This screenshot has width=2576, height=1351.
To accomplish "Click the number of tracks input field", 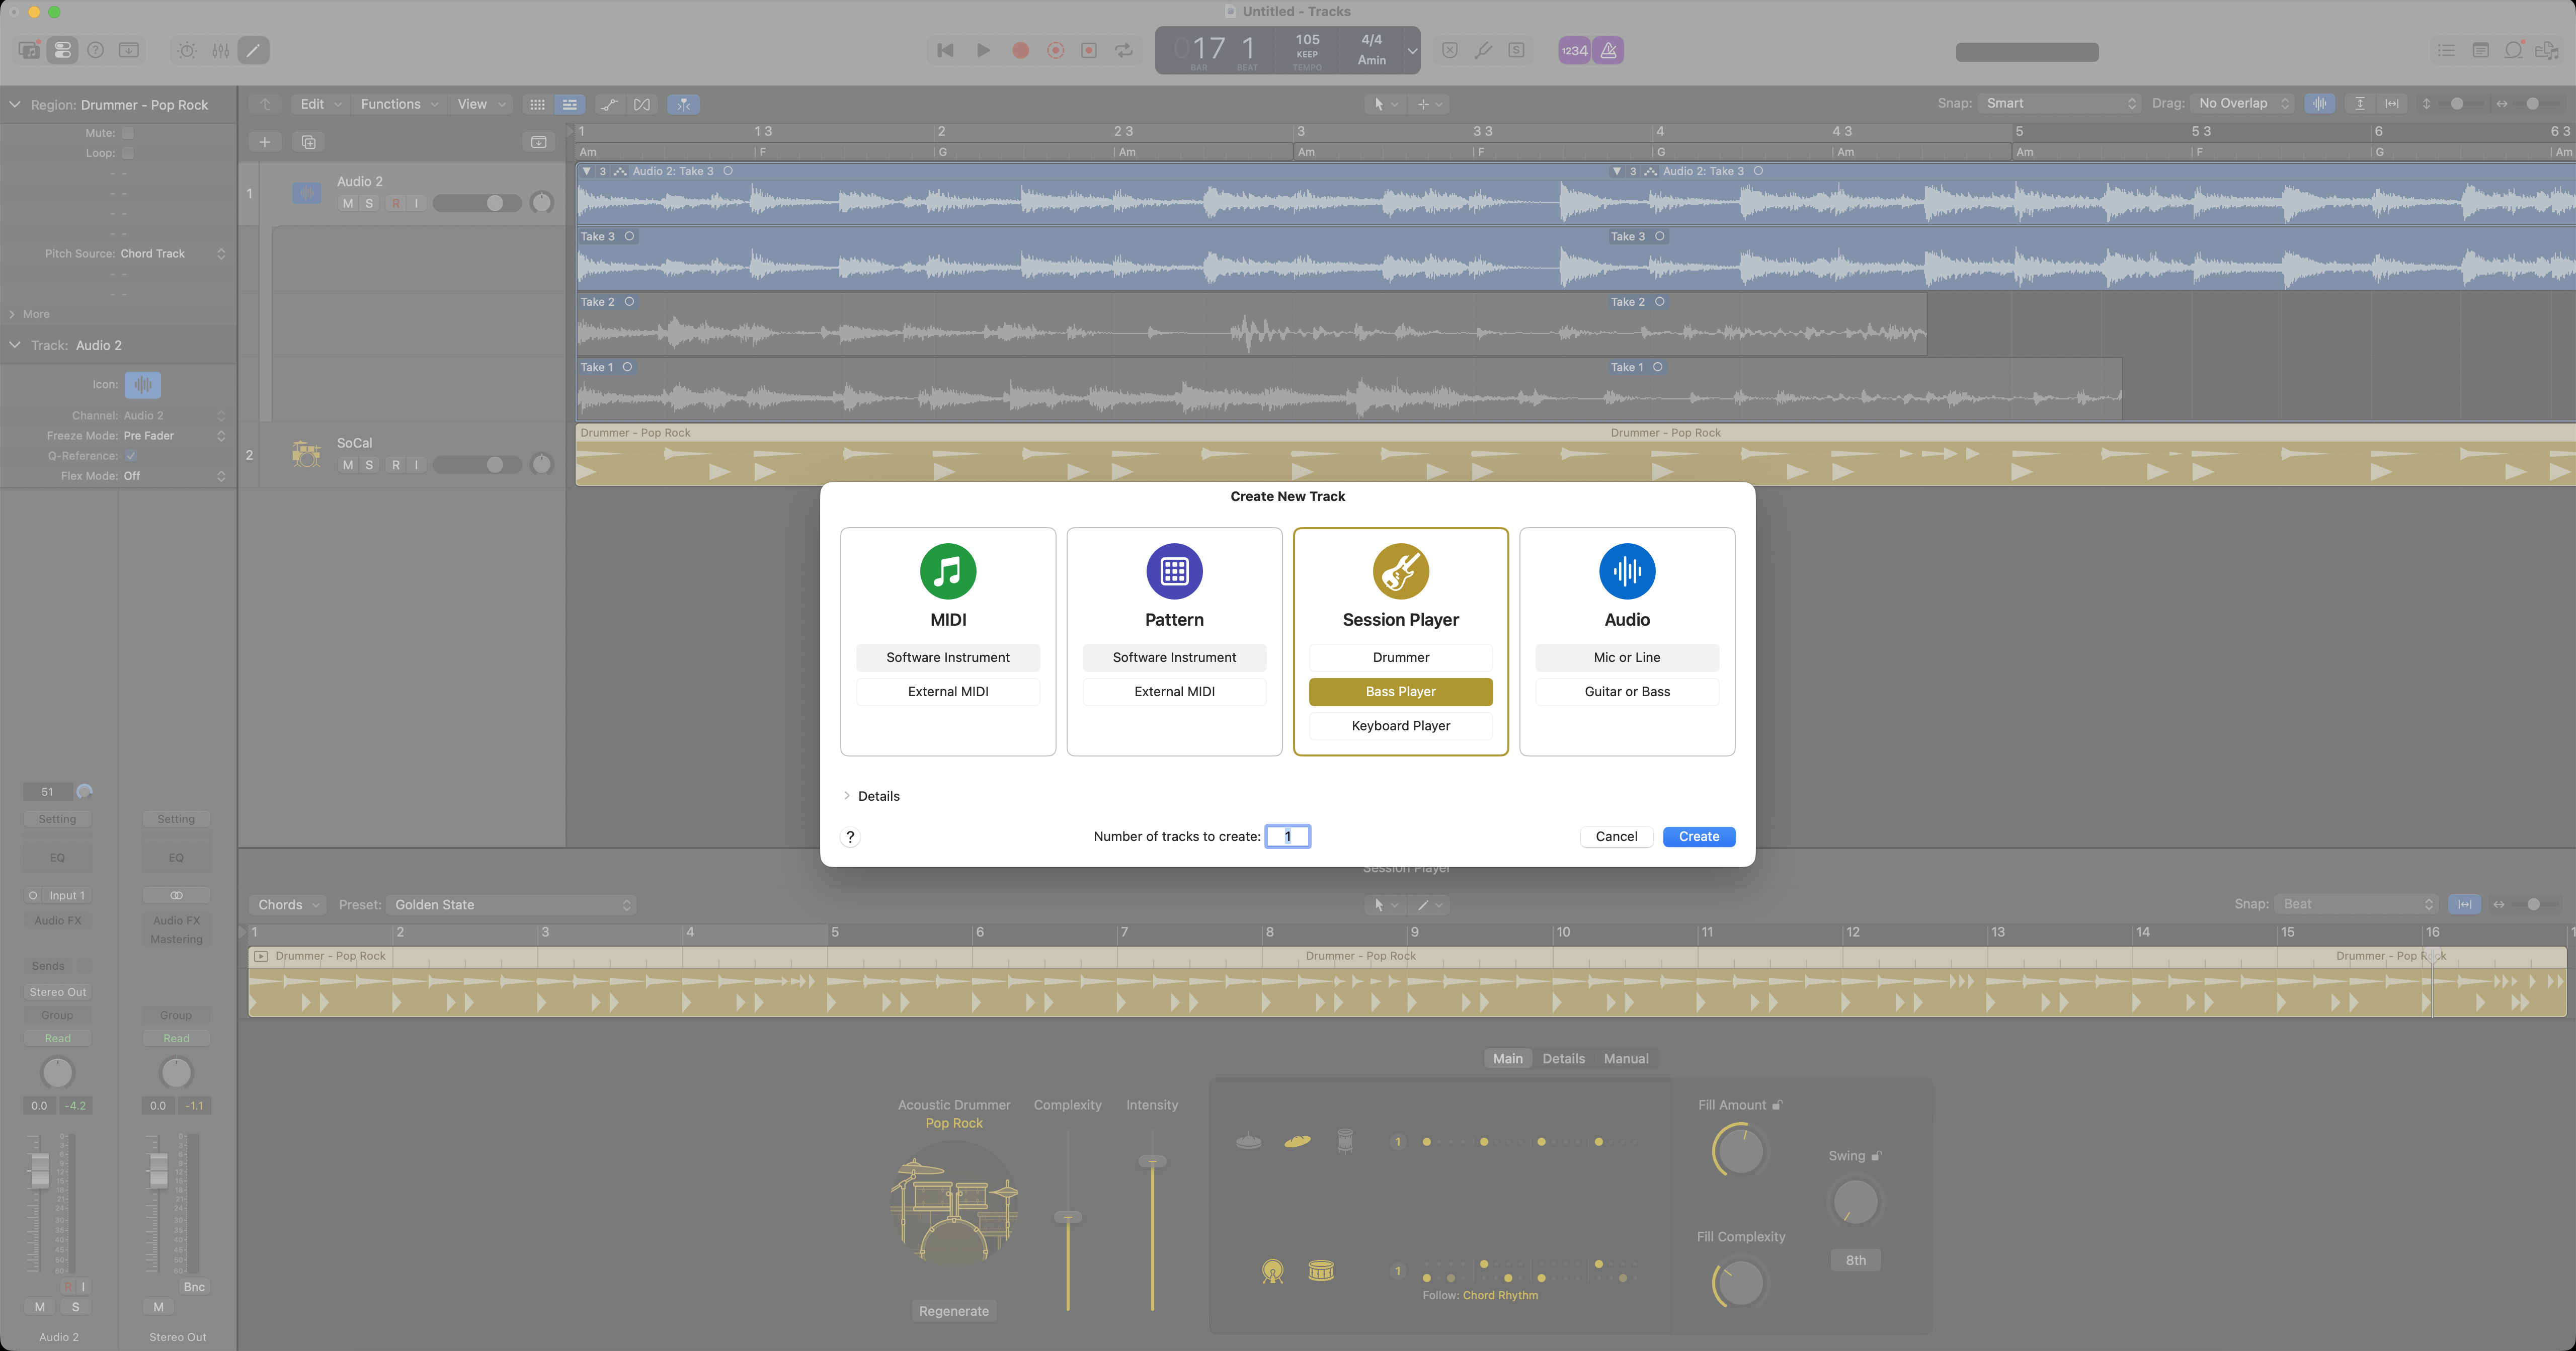I will click(x=1287, y=836).
